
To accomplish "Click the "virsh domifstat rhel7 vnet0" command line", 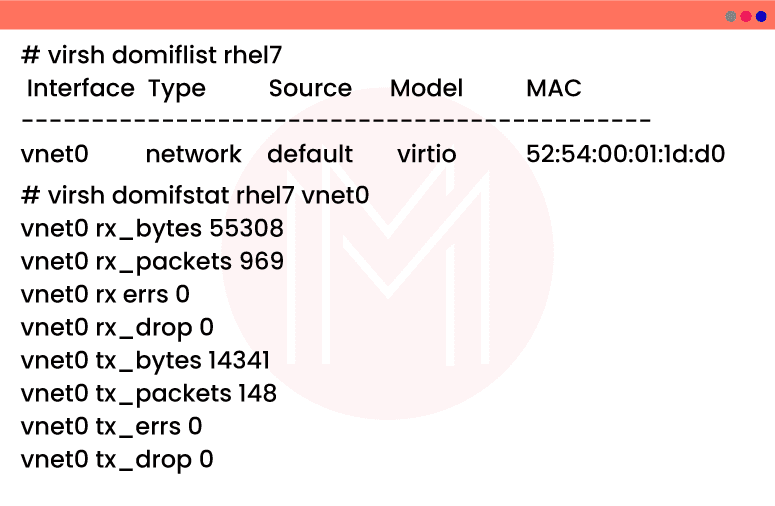I will click(195, 195).
